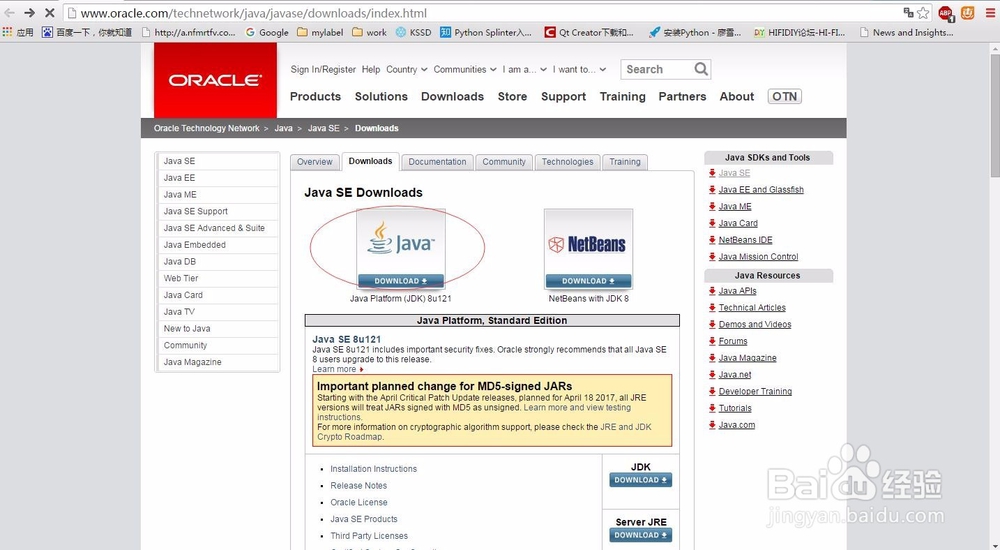Open the News and Insights bookmark
The width and height of the screenshot is (1000, 550).
tap(906, 32)
